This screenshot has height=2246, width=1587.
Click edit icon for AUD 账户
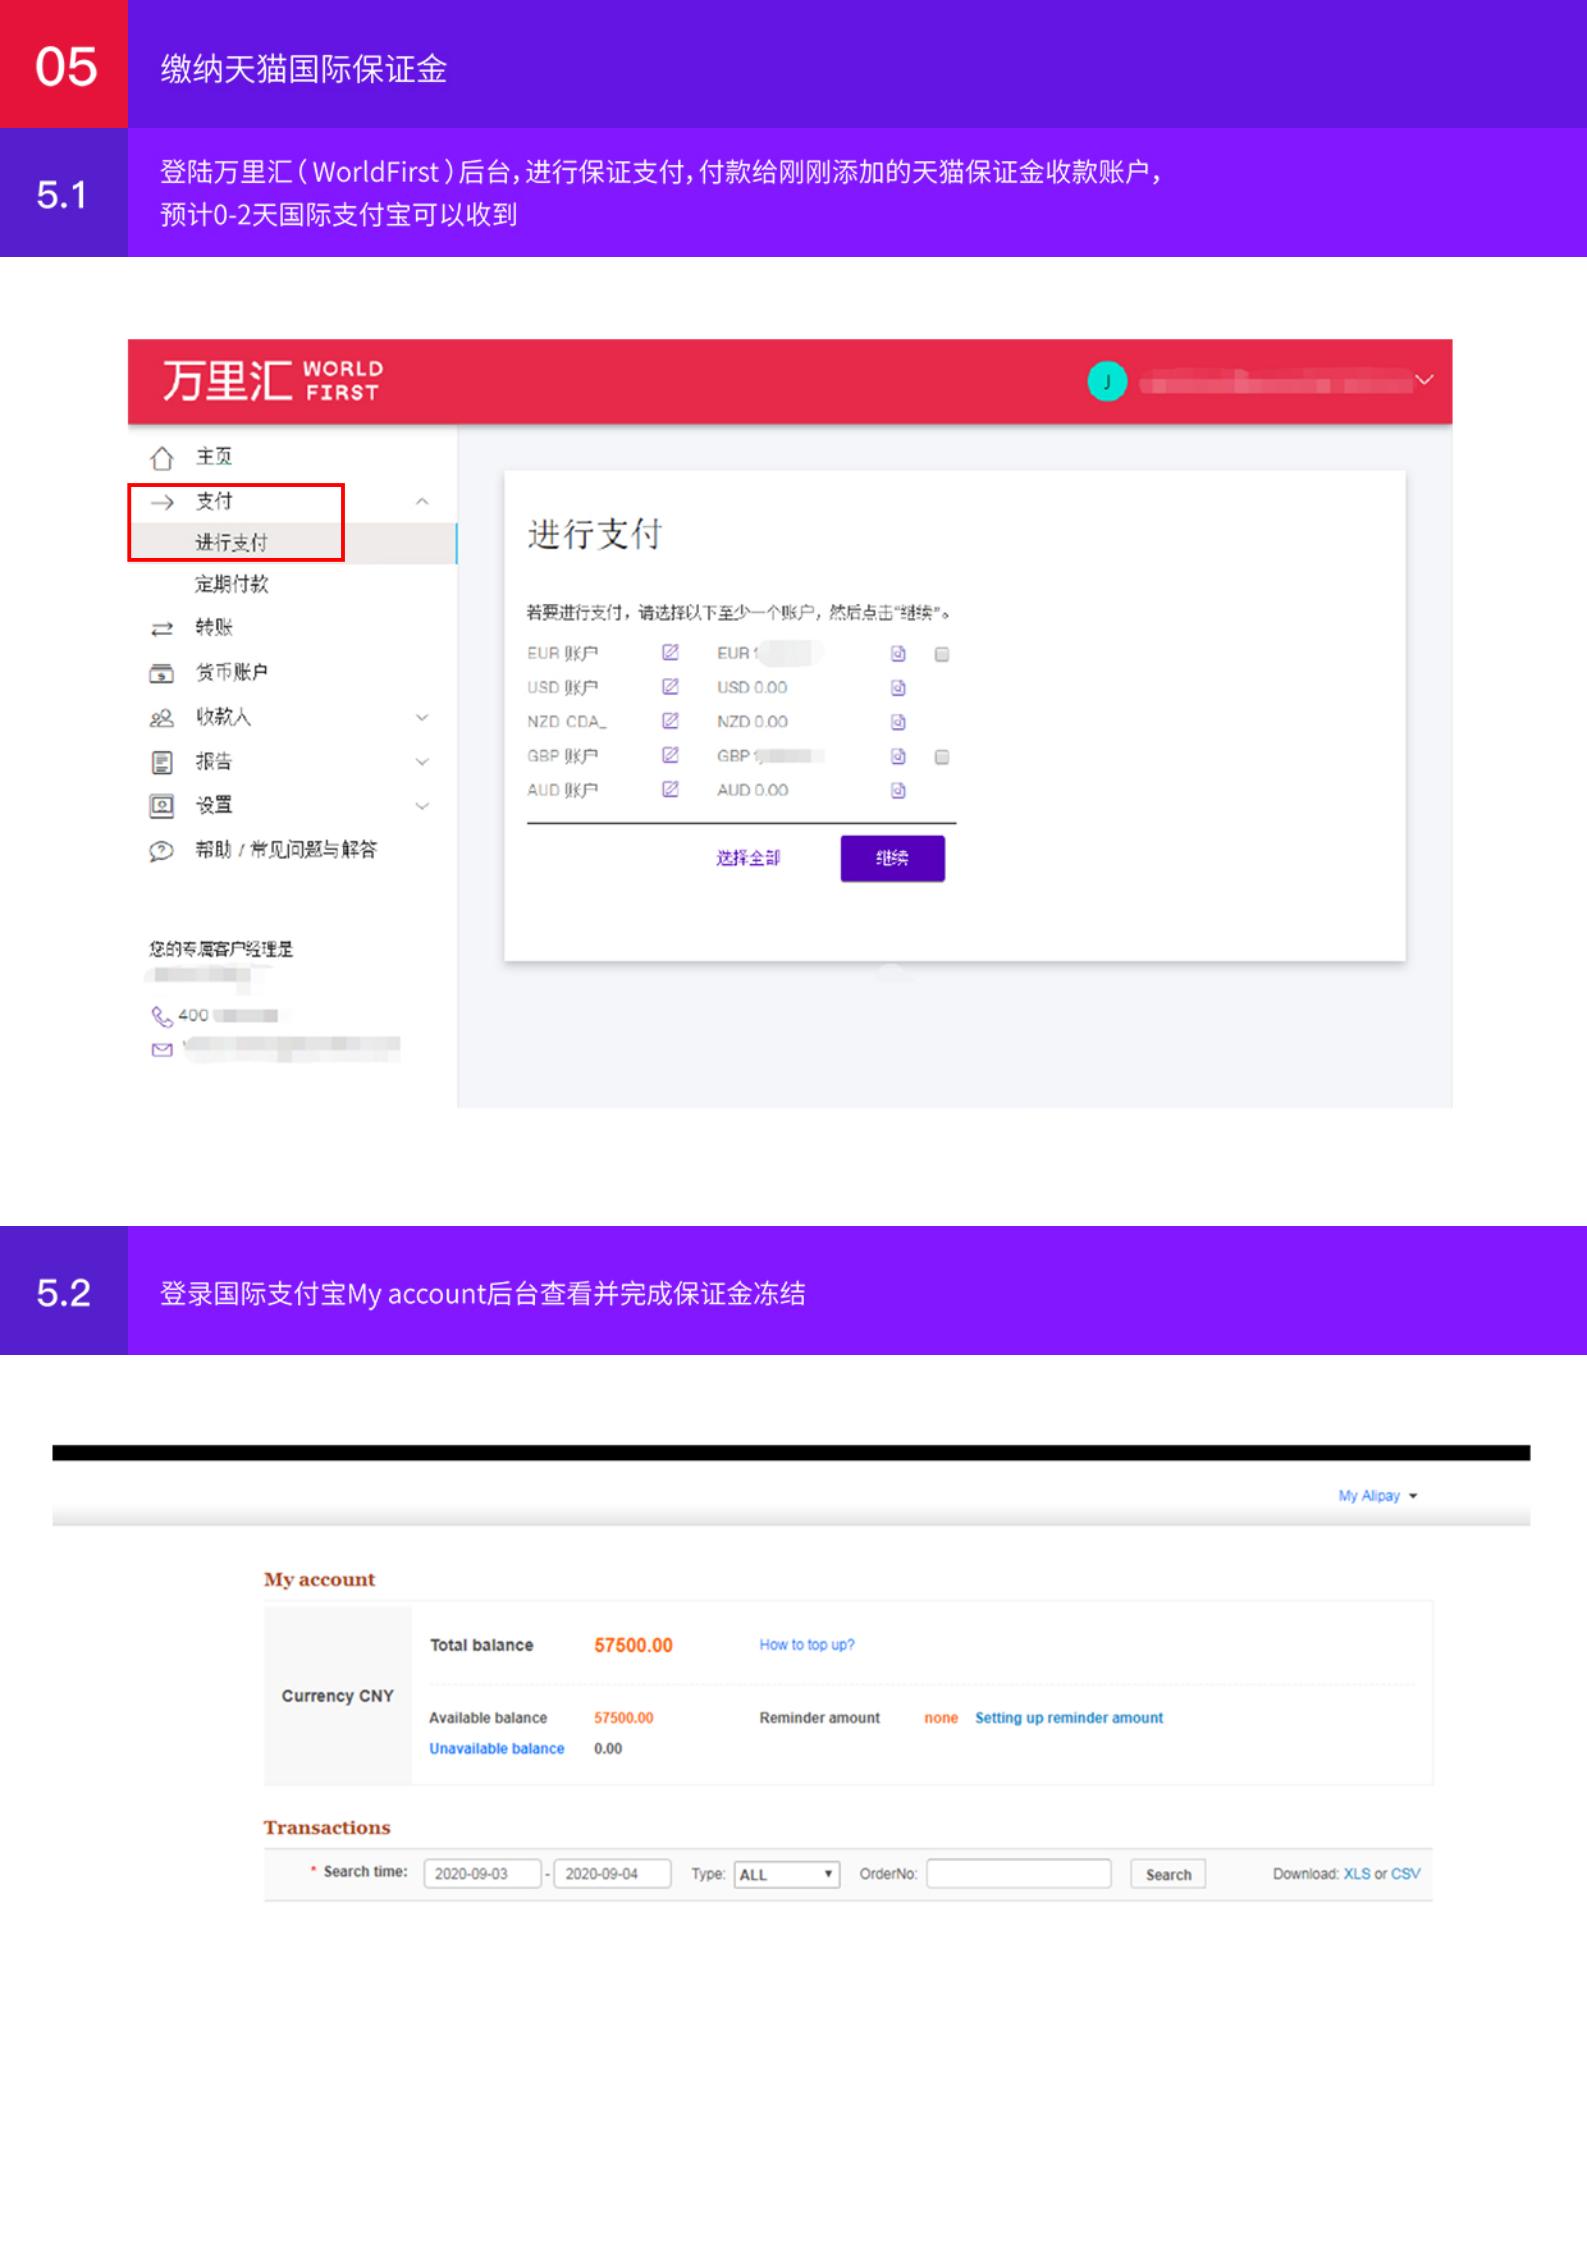670,789
